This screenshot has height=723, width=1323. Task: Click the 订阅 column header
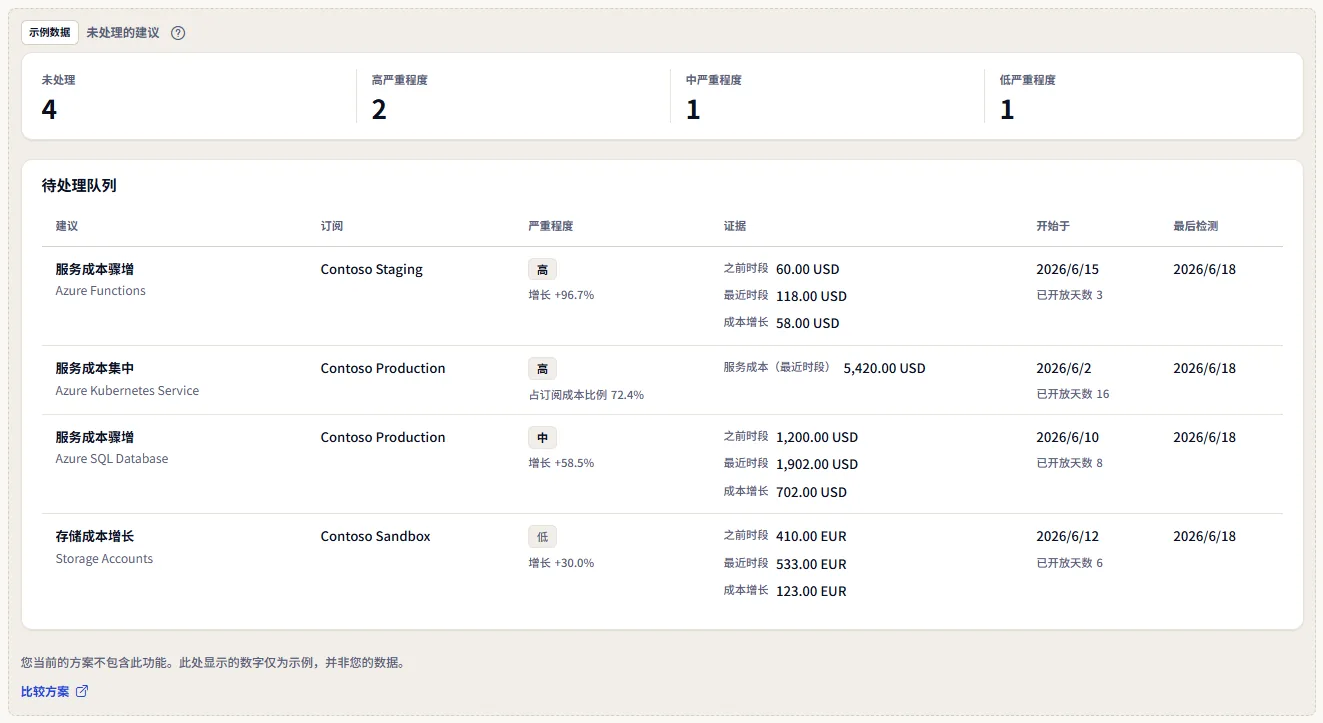pos(332,226)
